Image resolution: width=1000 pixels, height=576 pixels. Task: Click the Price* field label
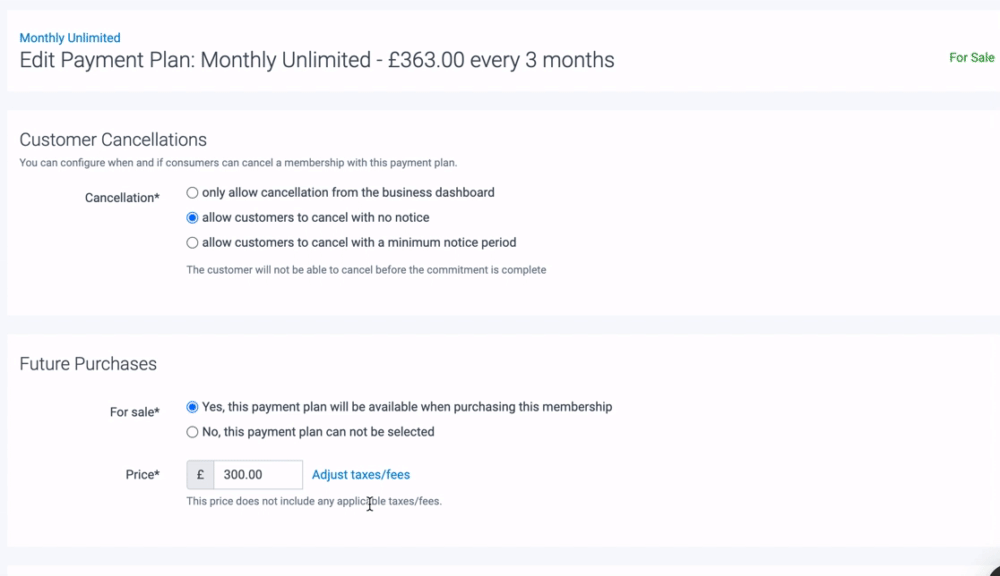point(142,475)
